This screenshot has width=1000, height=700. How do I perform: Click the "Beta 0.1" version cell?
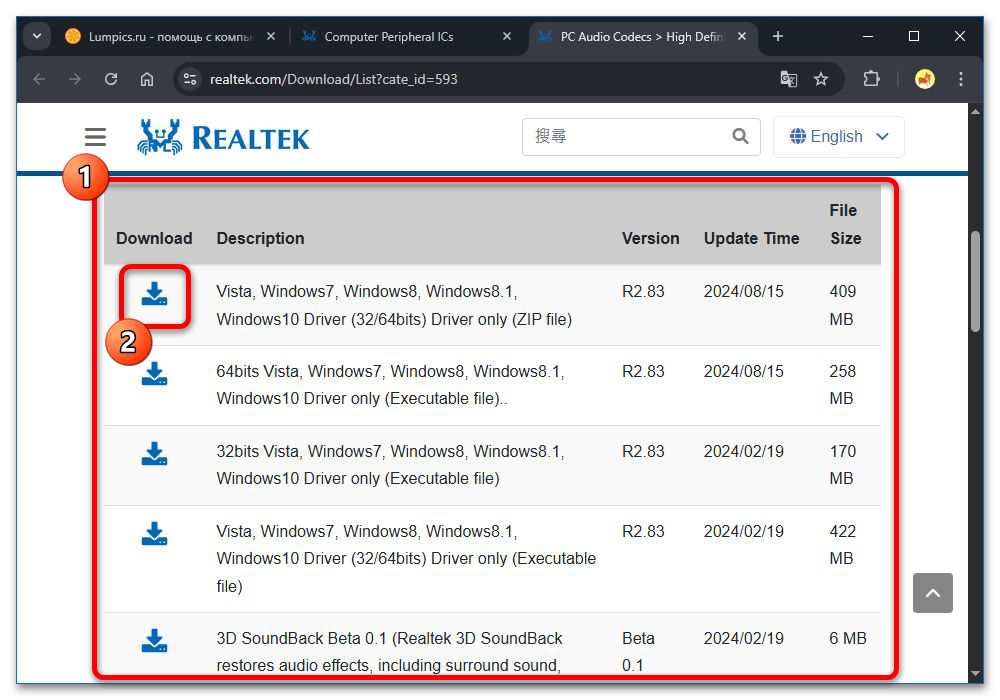[638, 652]
